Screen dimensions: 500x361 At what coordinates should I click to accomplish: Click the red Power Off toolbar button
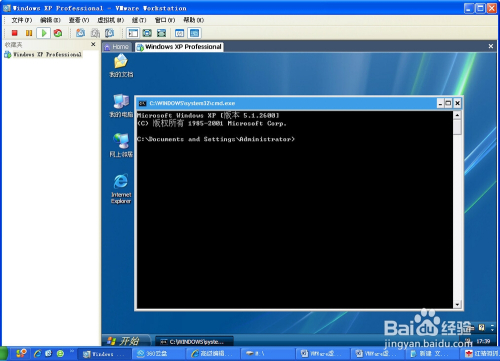point(14,33)
